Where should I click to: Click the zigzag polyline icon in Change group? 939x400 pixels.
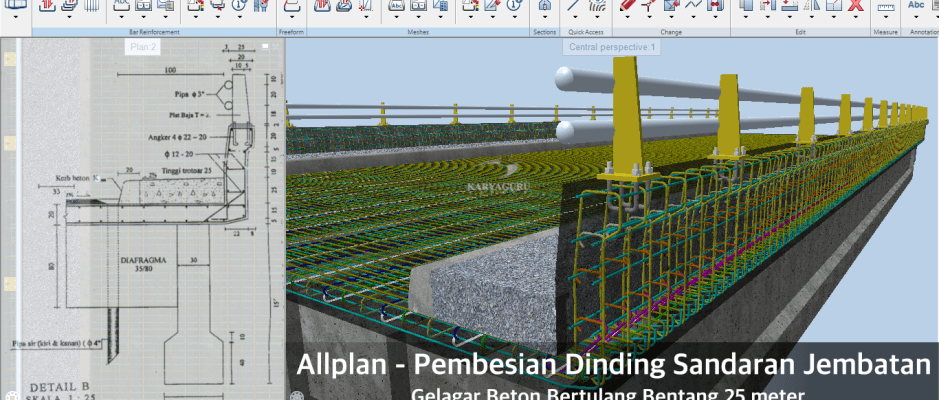click(693, 5)
